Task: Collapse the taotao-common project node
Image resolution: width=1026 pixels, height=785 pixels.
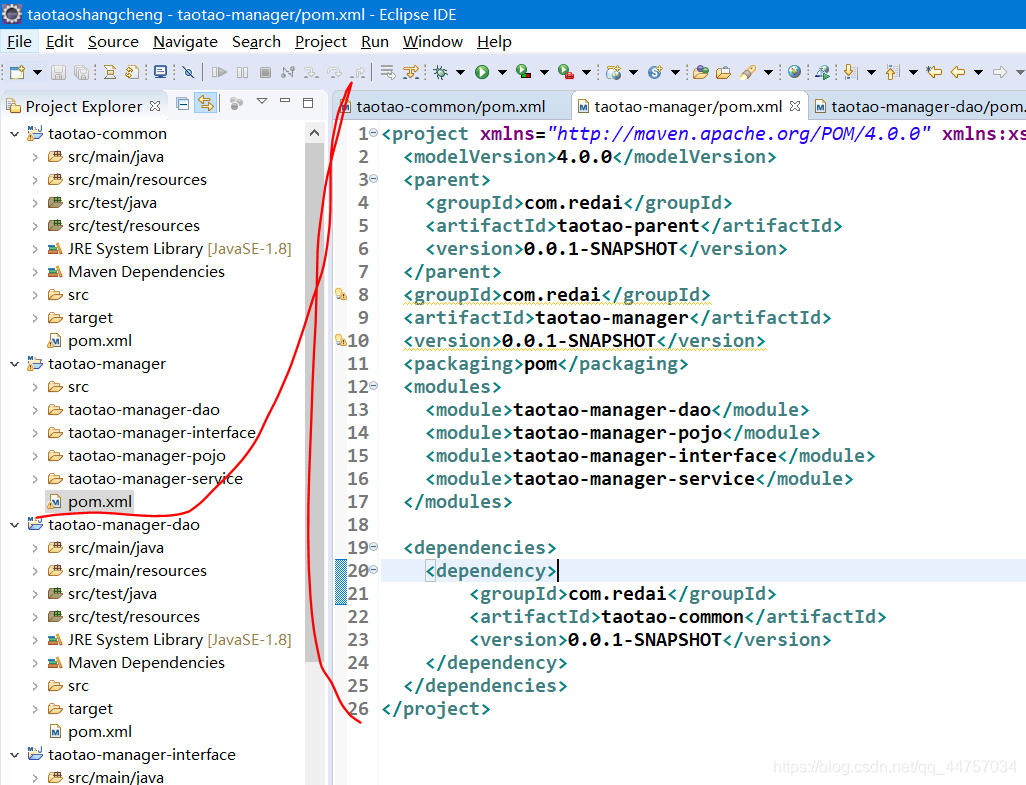Action: 14,134
